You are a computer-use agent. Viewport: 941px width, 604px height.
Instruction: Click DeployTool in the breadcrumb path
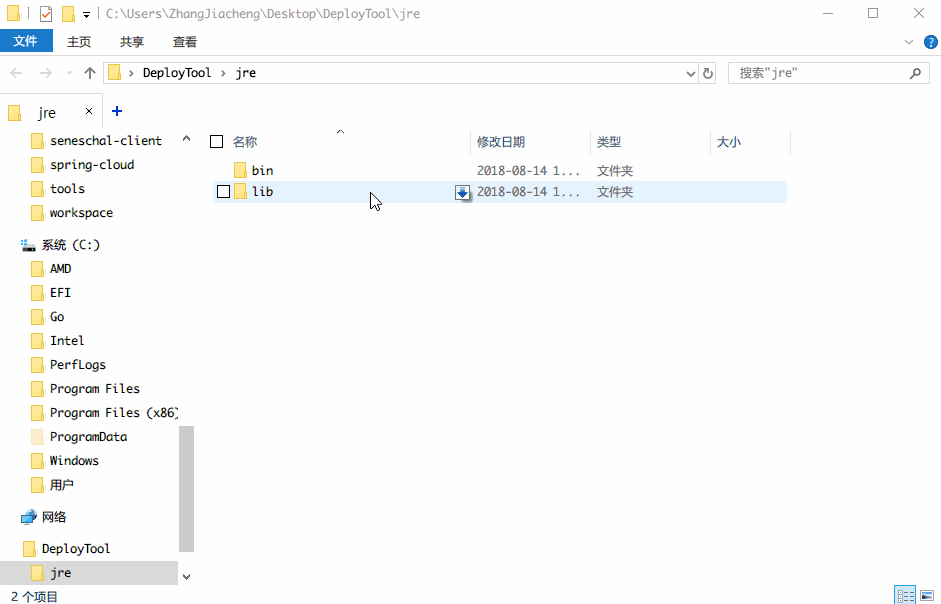tap(177, 73)
